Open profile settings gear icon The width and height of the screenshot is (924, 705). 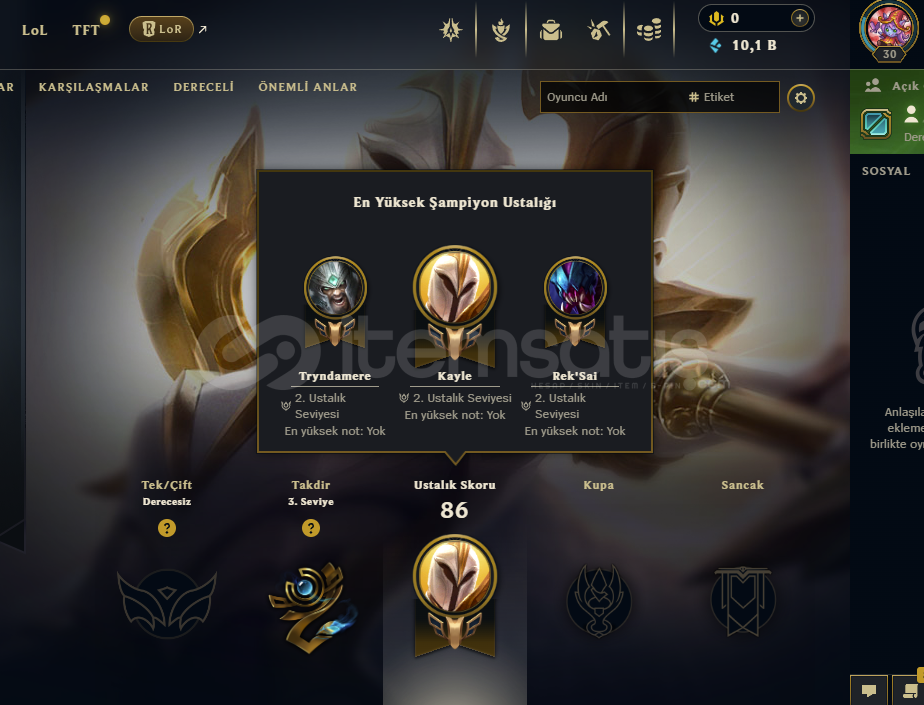pyautogui.click(x=800, y=97)
